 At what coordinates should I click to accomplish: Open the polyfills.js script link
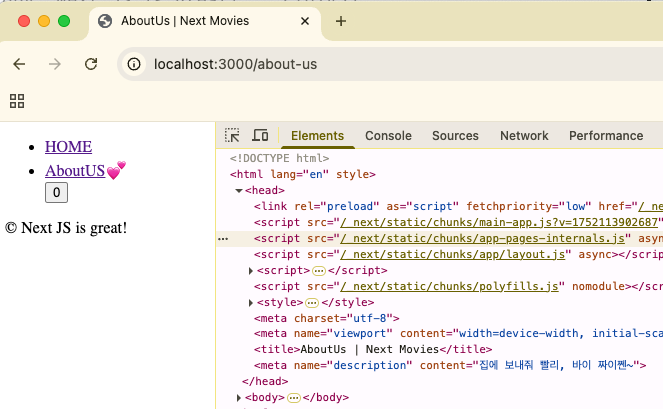point(449,287)
